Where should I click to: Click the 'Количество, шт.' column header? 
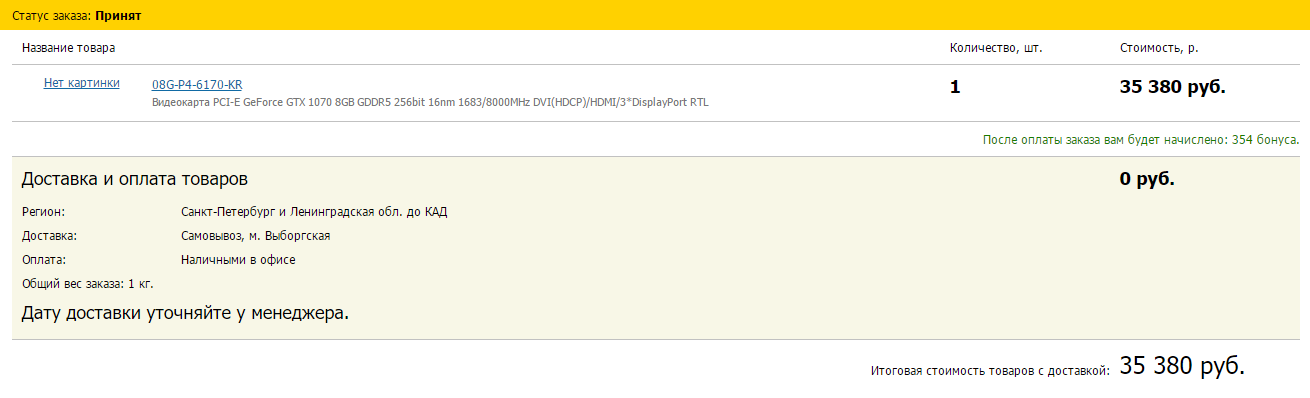tap(996, 48)
